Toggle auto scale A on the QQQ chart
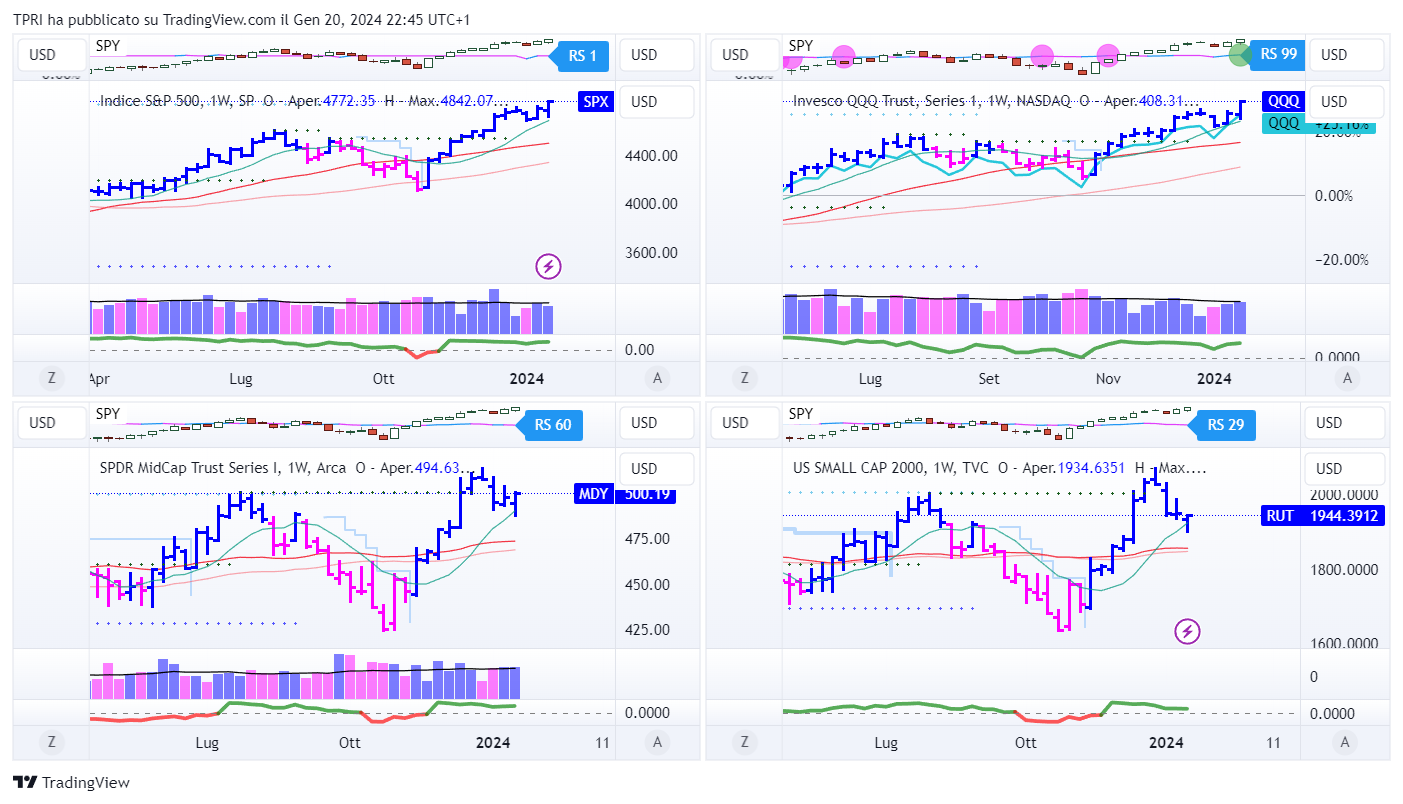The image size is (1403, 804). click(x=1347, y=378)
